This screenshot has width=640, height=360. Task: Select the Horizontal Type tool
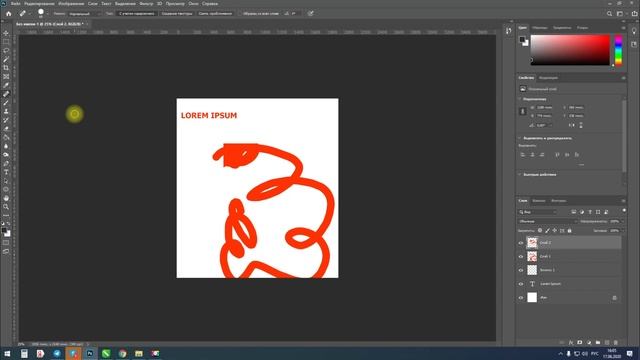point(6,172)
